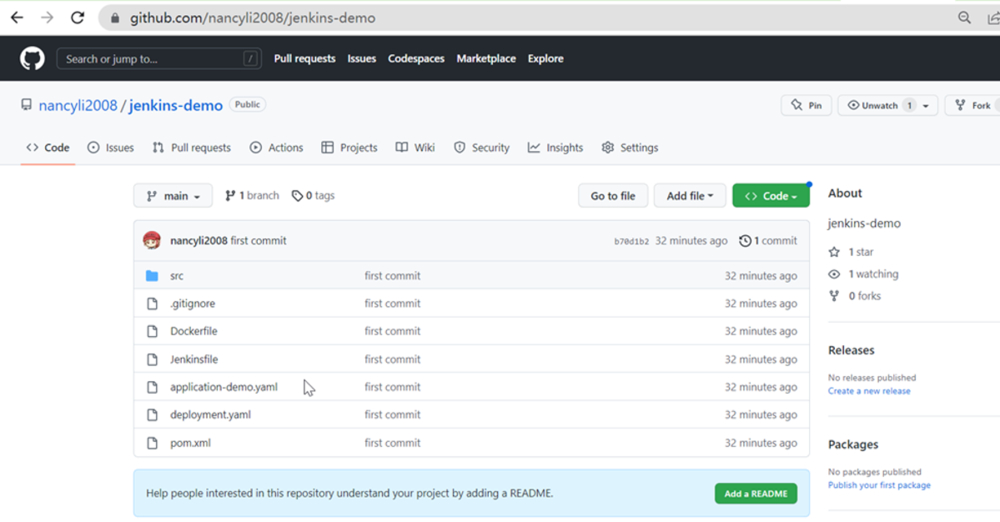Select Pull requests in the top navigation
Screen dimensions: 1000x522
tap(305, 59)
